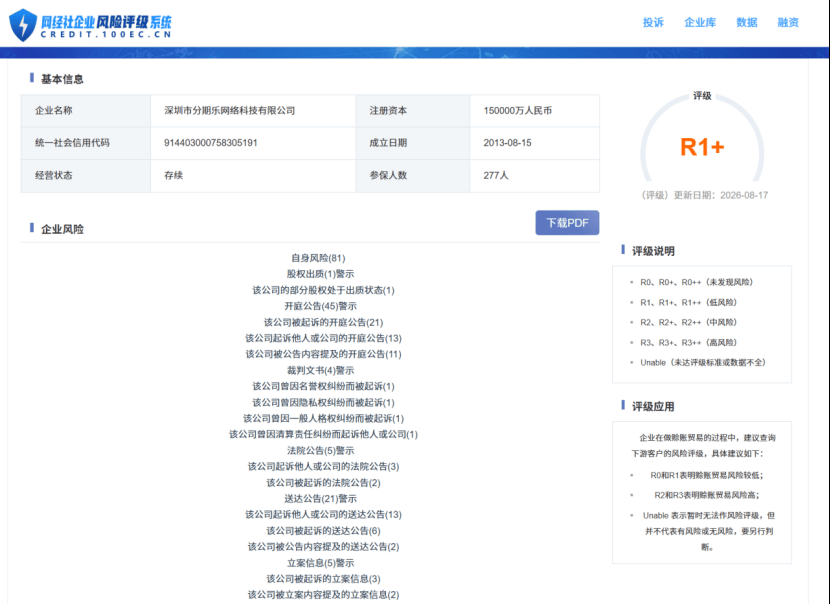Click 该公司被立案内容提及的立案信息(2)
830x604 pixels.
[x=323, y=595]
